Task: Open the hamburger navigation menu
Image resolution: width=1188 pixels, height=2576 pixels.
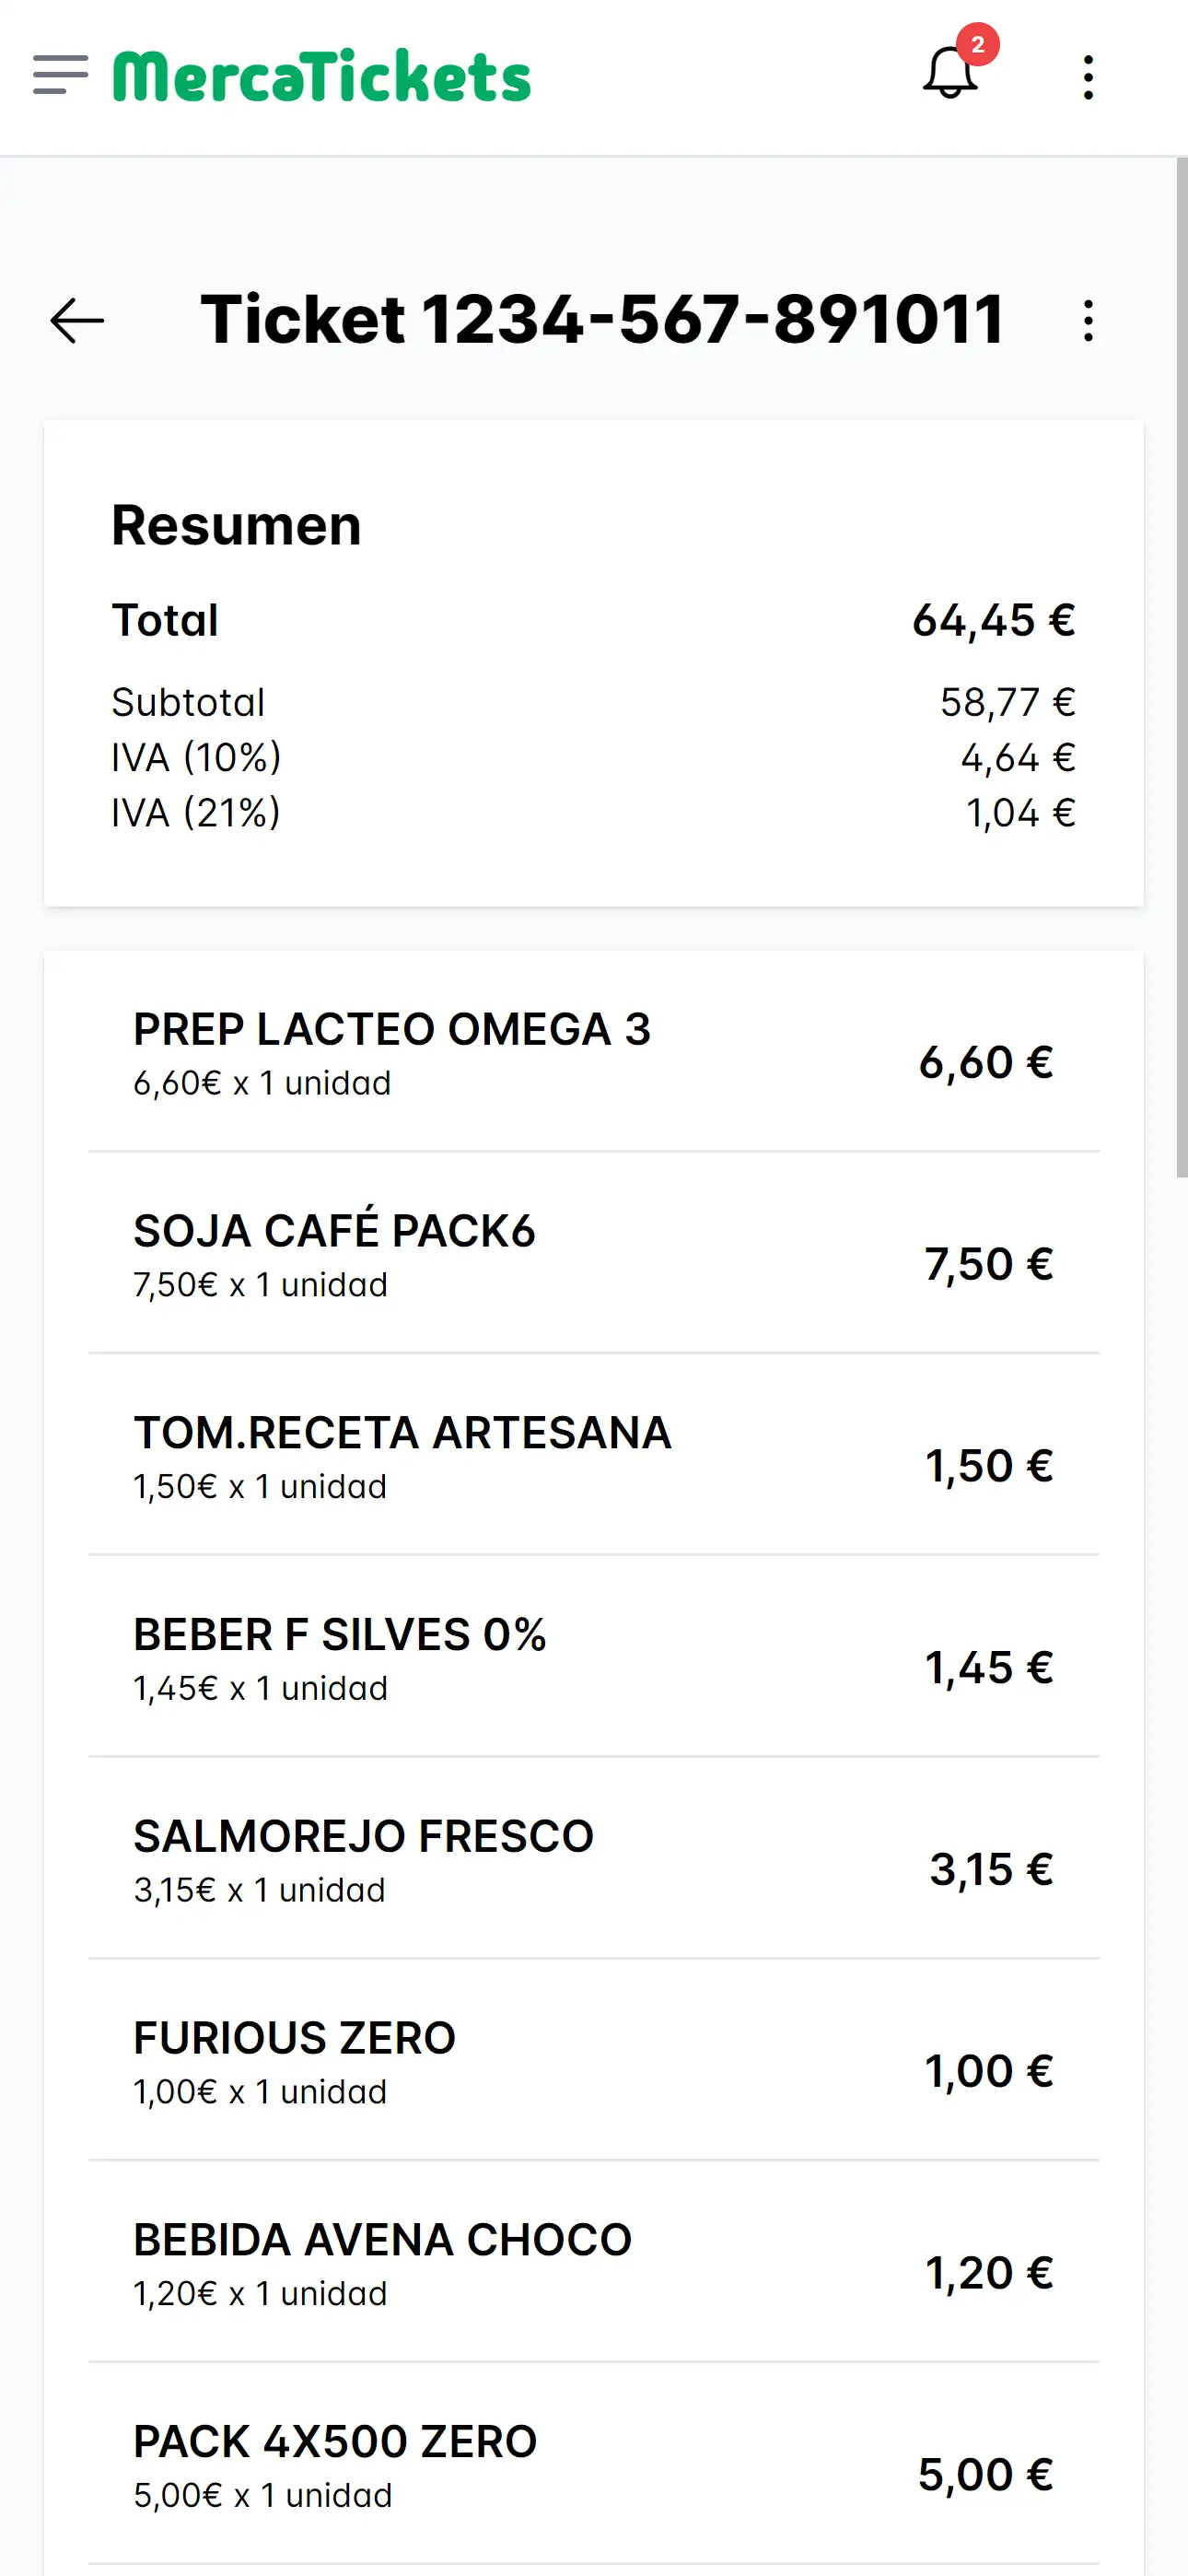Action: [x=60, y=76]
